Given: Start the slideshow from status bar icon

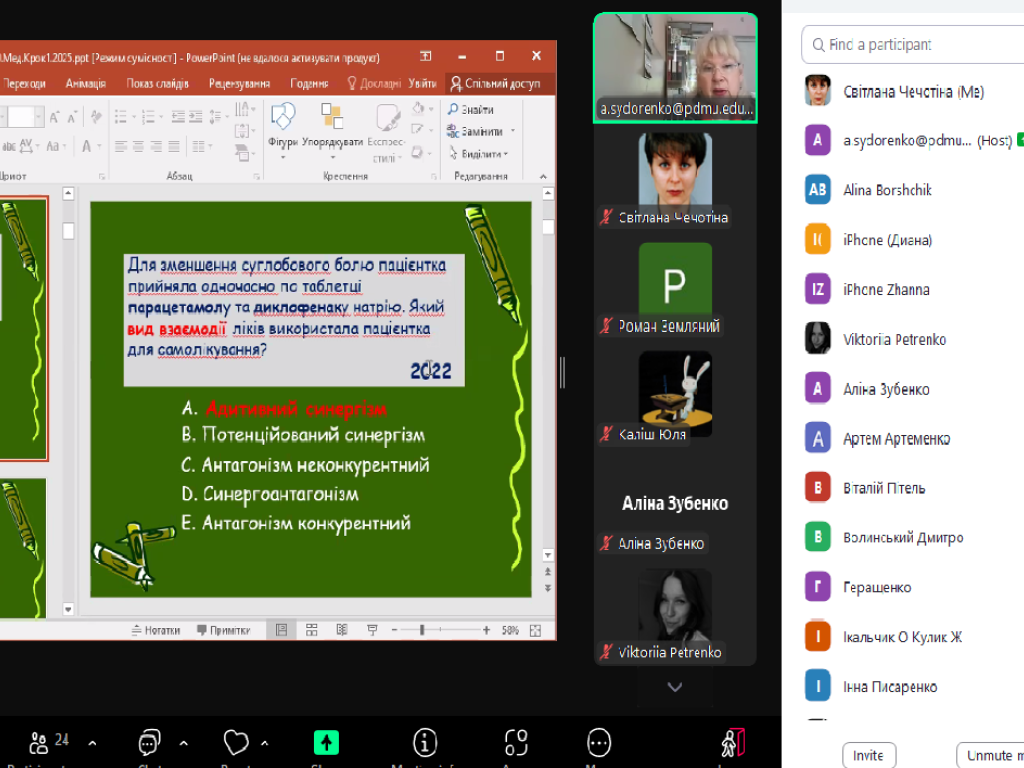Looking at the screenshot, I should point(372,630).
